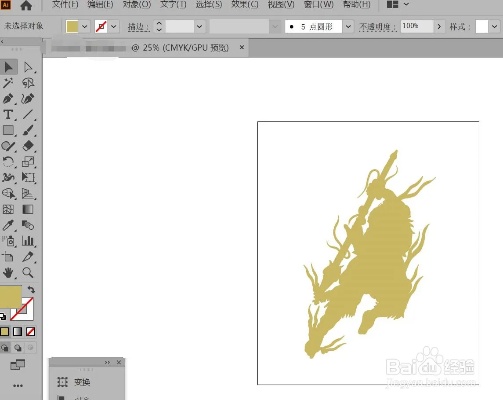
Task: Open Change Screen Mode button
Action: 17,365
